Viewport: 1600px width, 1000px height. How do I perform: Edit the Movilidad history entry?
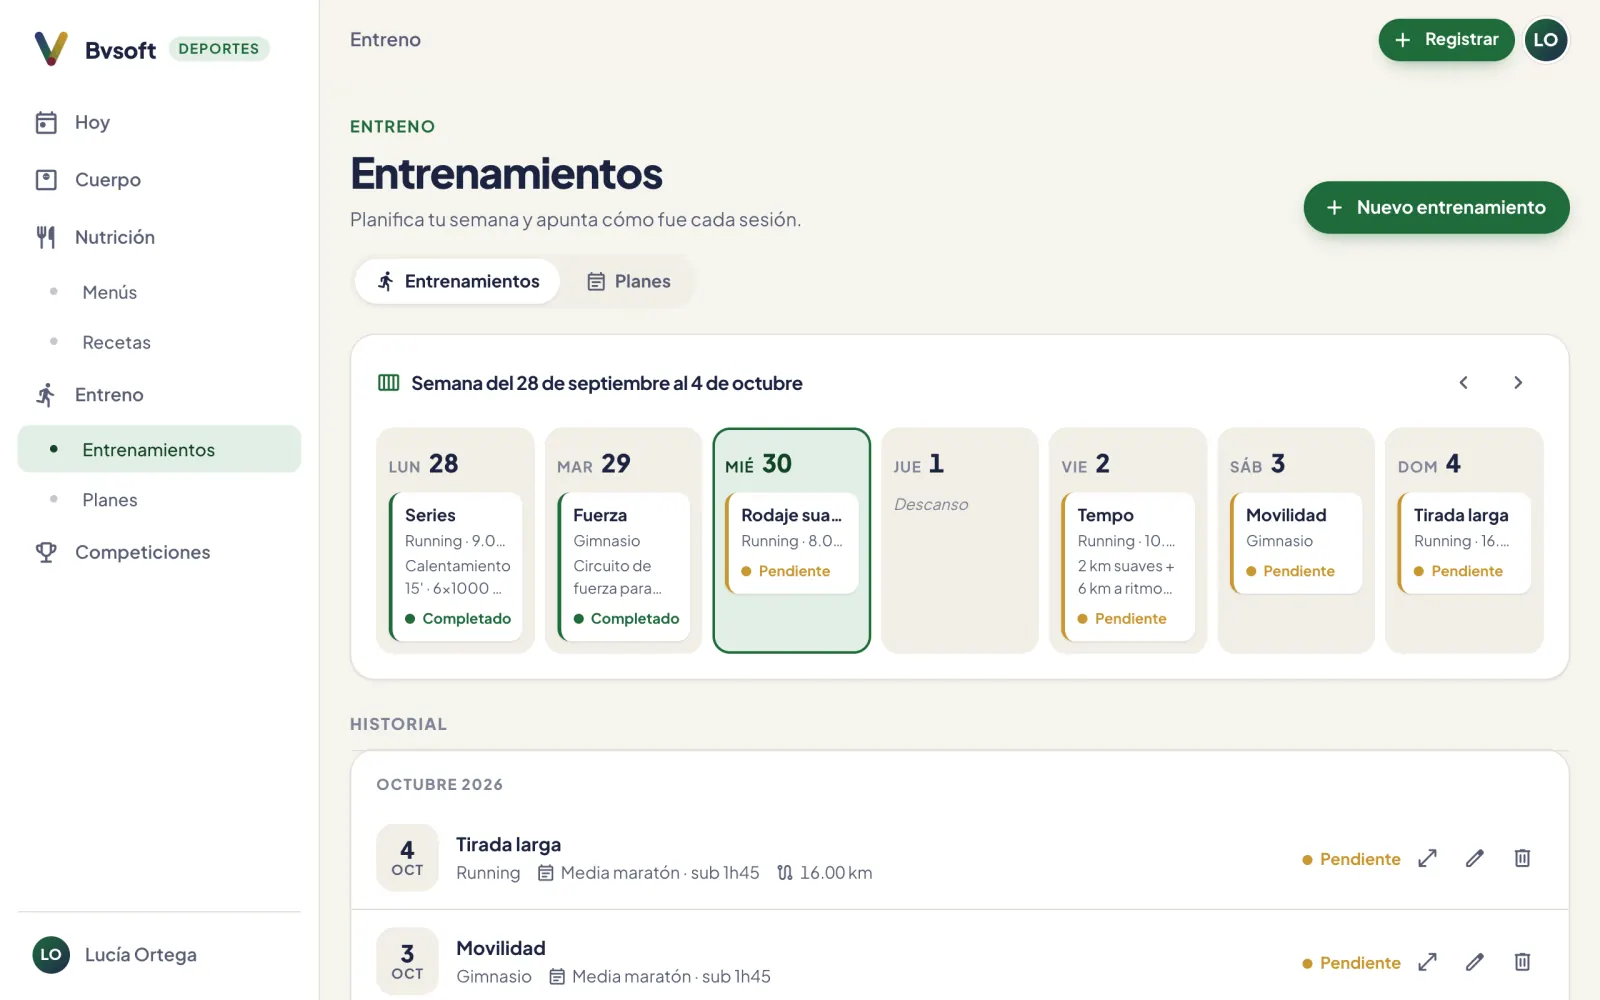(x=1475, y=962)
